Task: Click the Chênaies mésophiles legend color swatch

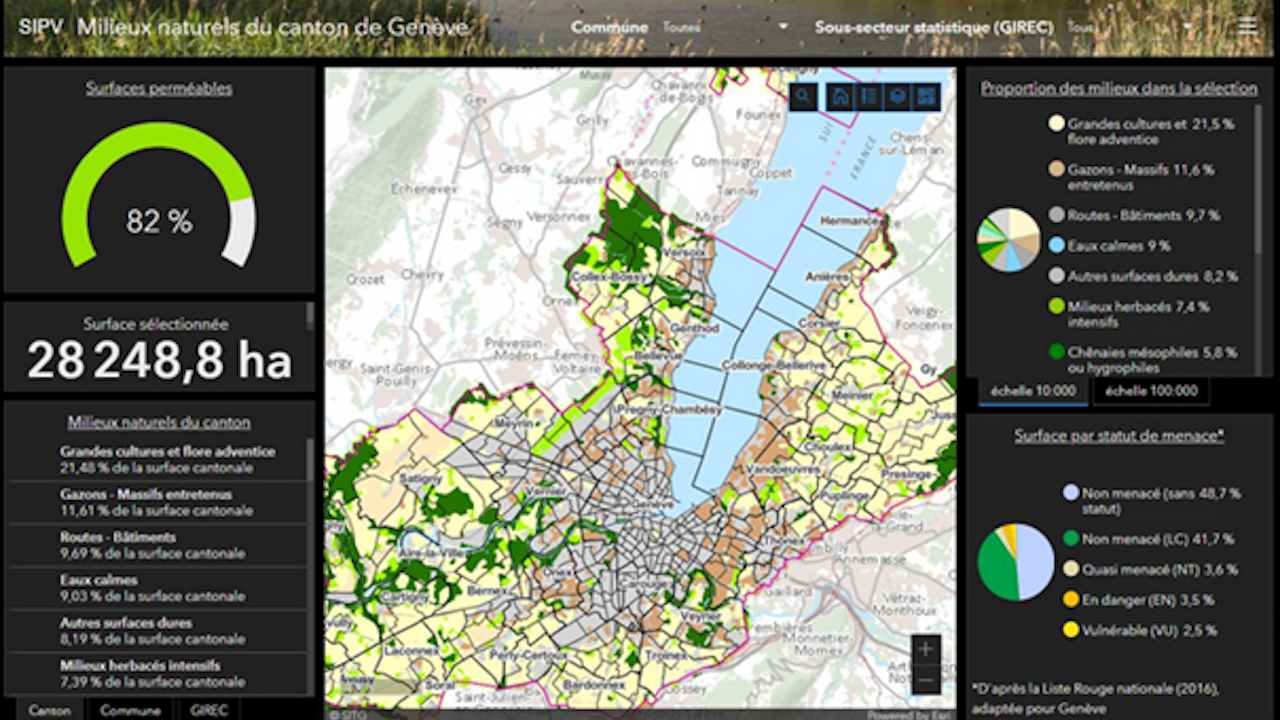Action: [1056, 352]
